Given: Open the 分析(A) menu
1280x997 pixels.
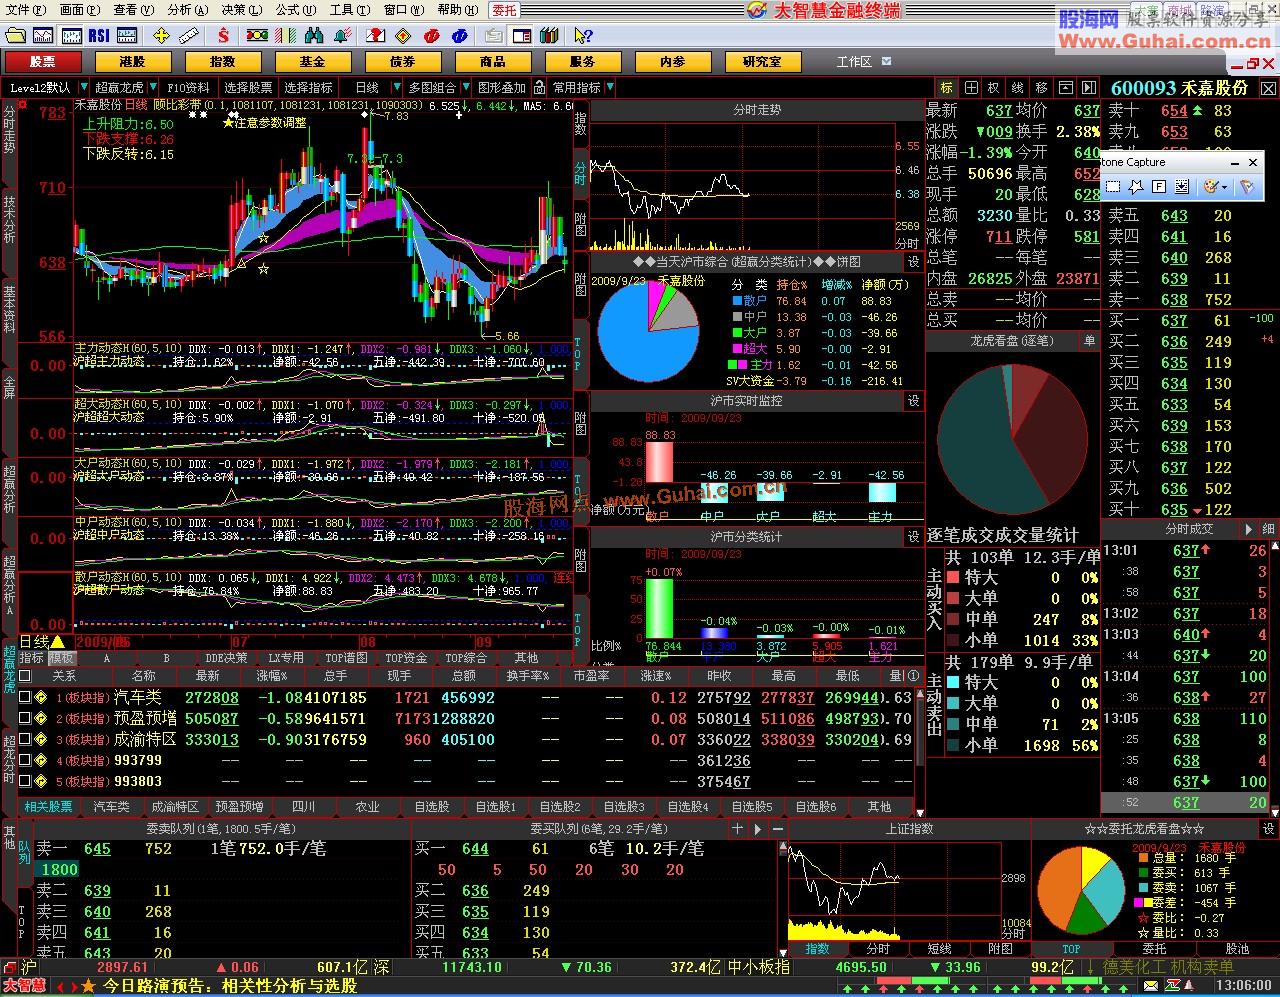Looking at the screenshot, I should coord(188,10).
